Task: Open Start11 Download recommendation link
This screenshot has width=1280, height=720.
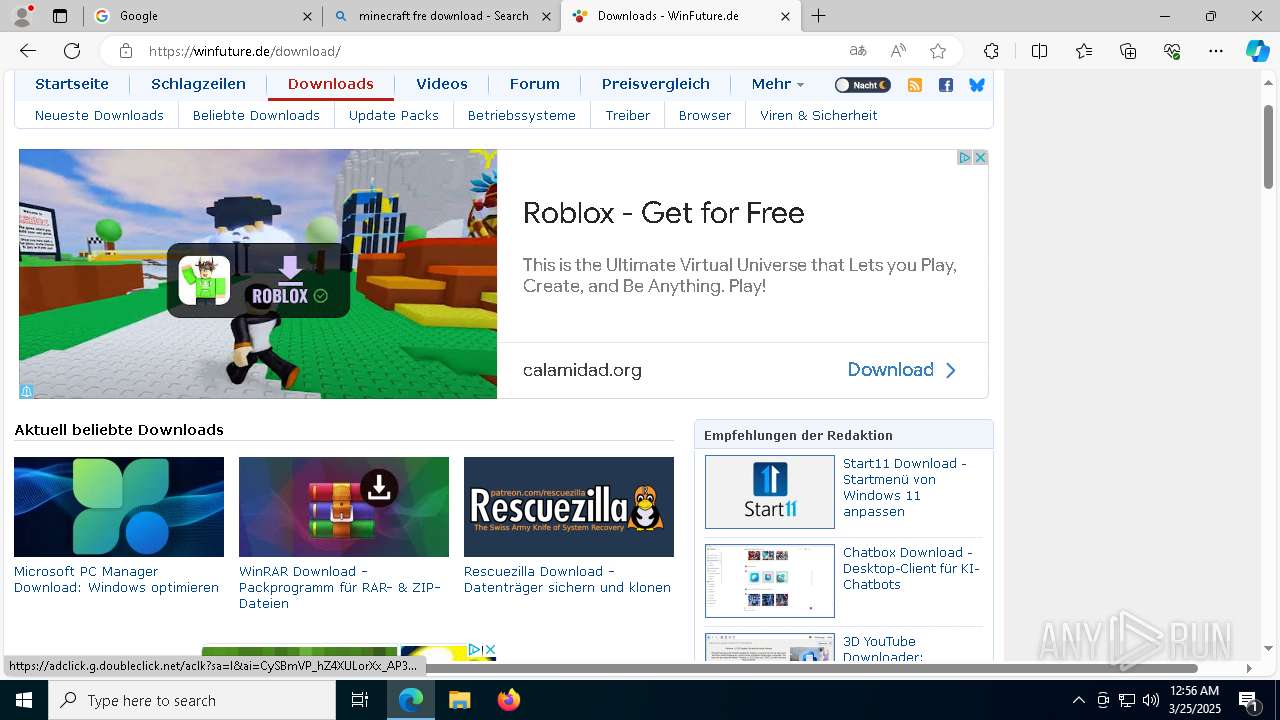Action: (905, 487)
